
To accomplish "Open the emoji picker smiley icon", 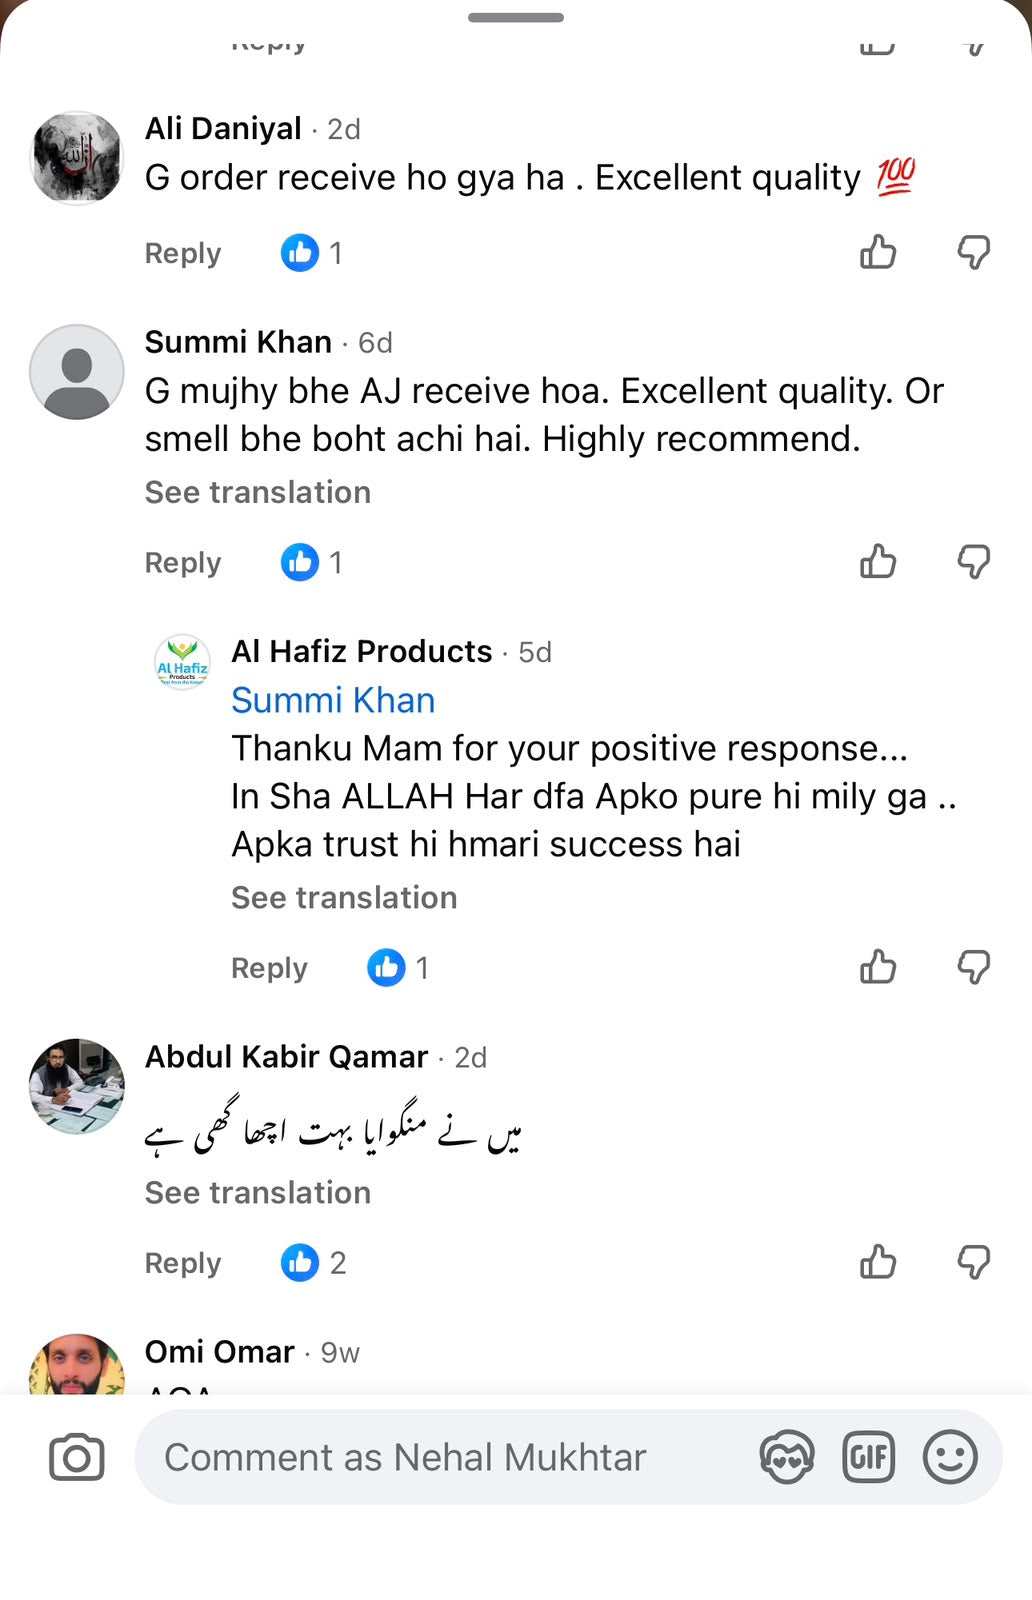I will (950, 1457).
